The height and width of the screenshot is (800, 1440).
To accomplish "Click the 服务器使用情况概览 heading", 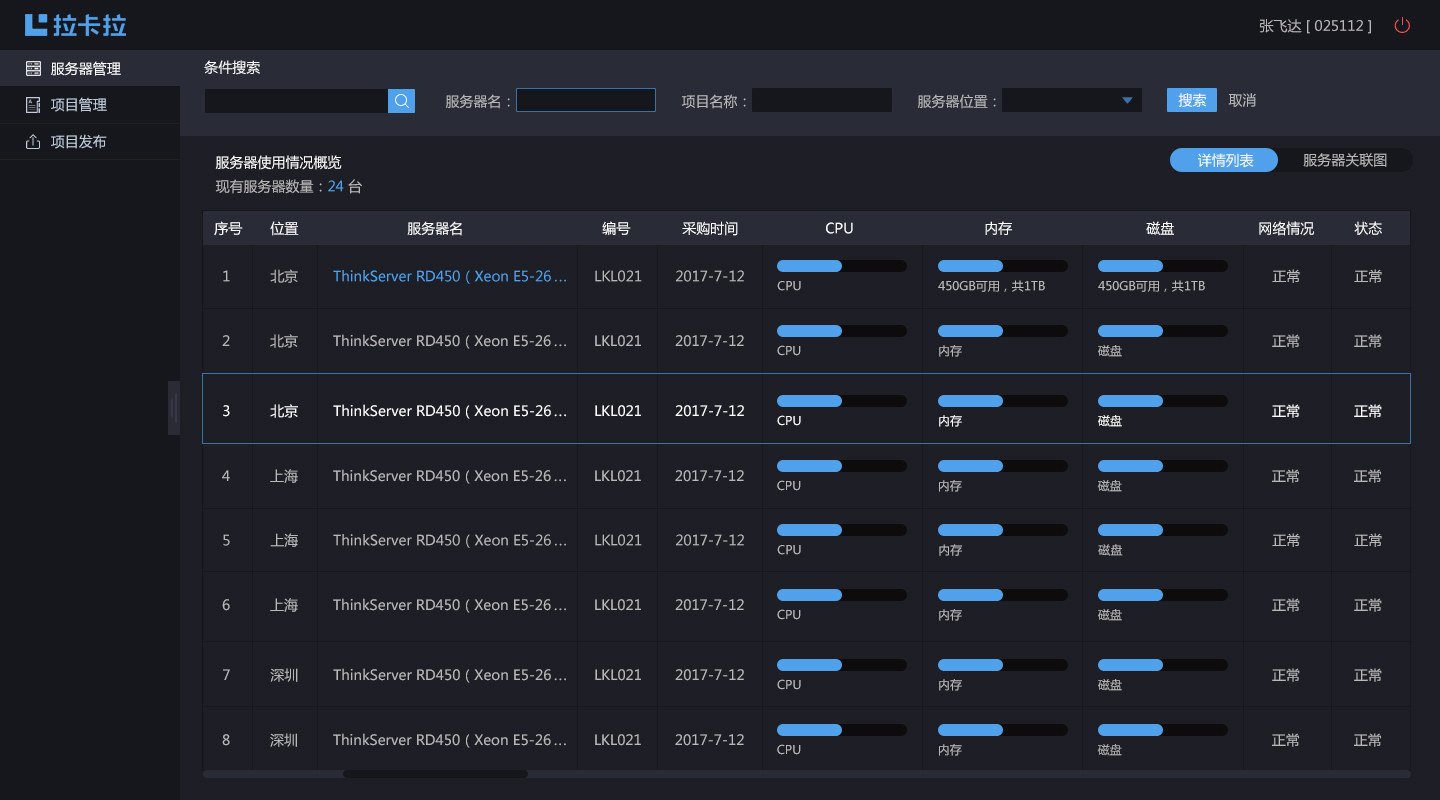I will [278, 162].
